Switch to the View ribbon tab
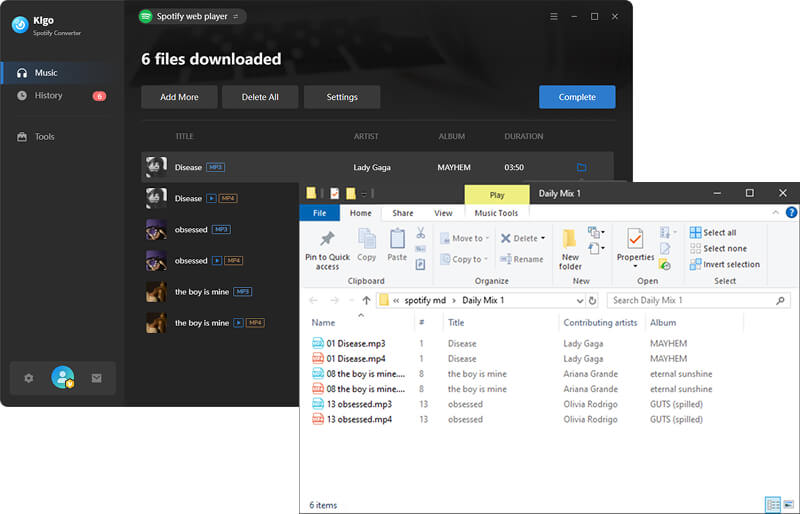The image size is (800, 514). coord(443,213)
